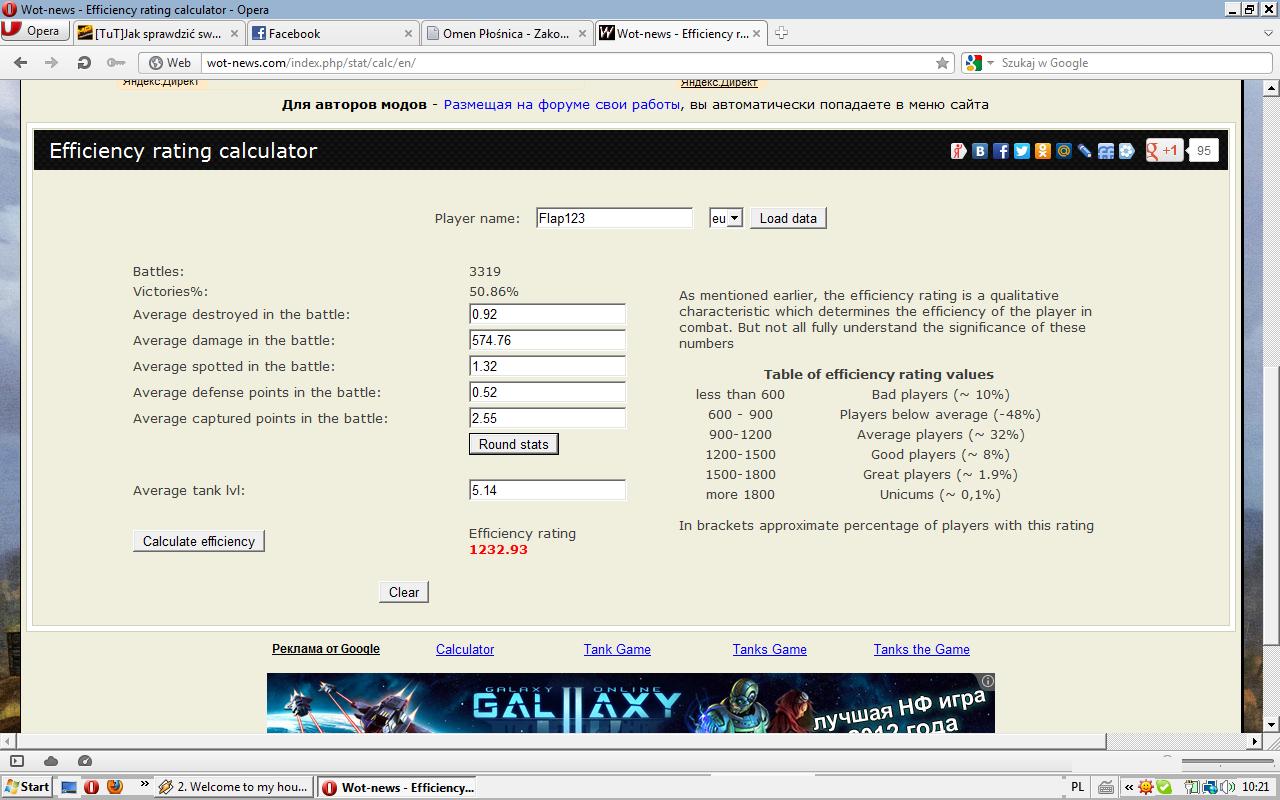
Task: Share page via Ya.ru icon
Action: (958, 151)
